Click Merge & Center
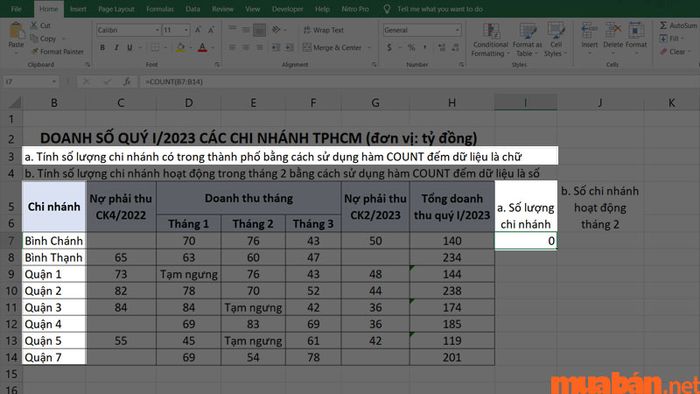This screenshot has height=394, width=700. [x=332, y=47]
